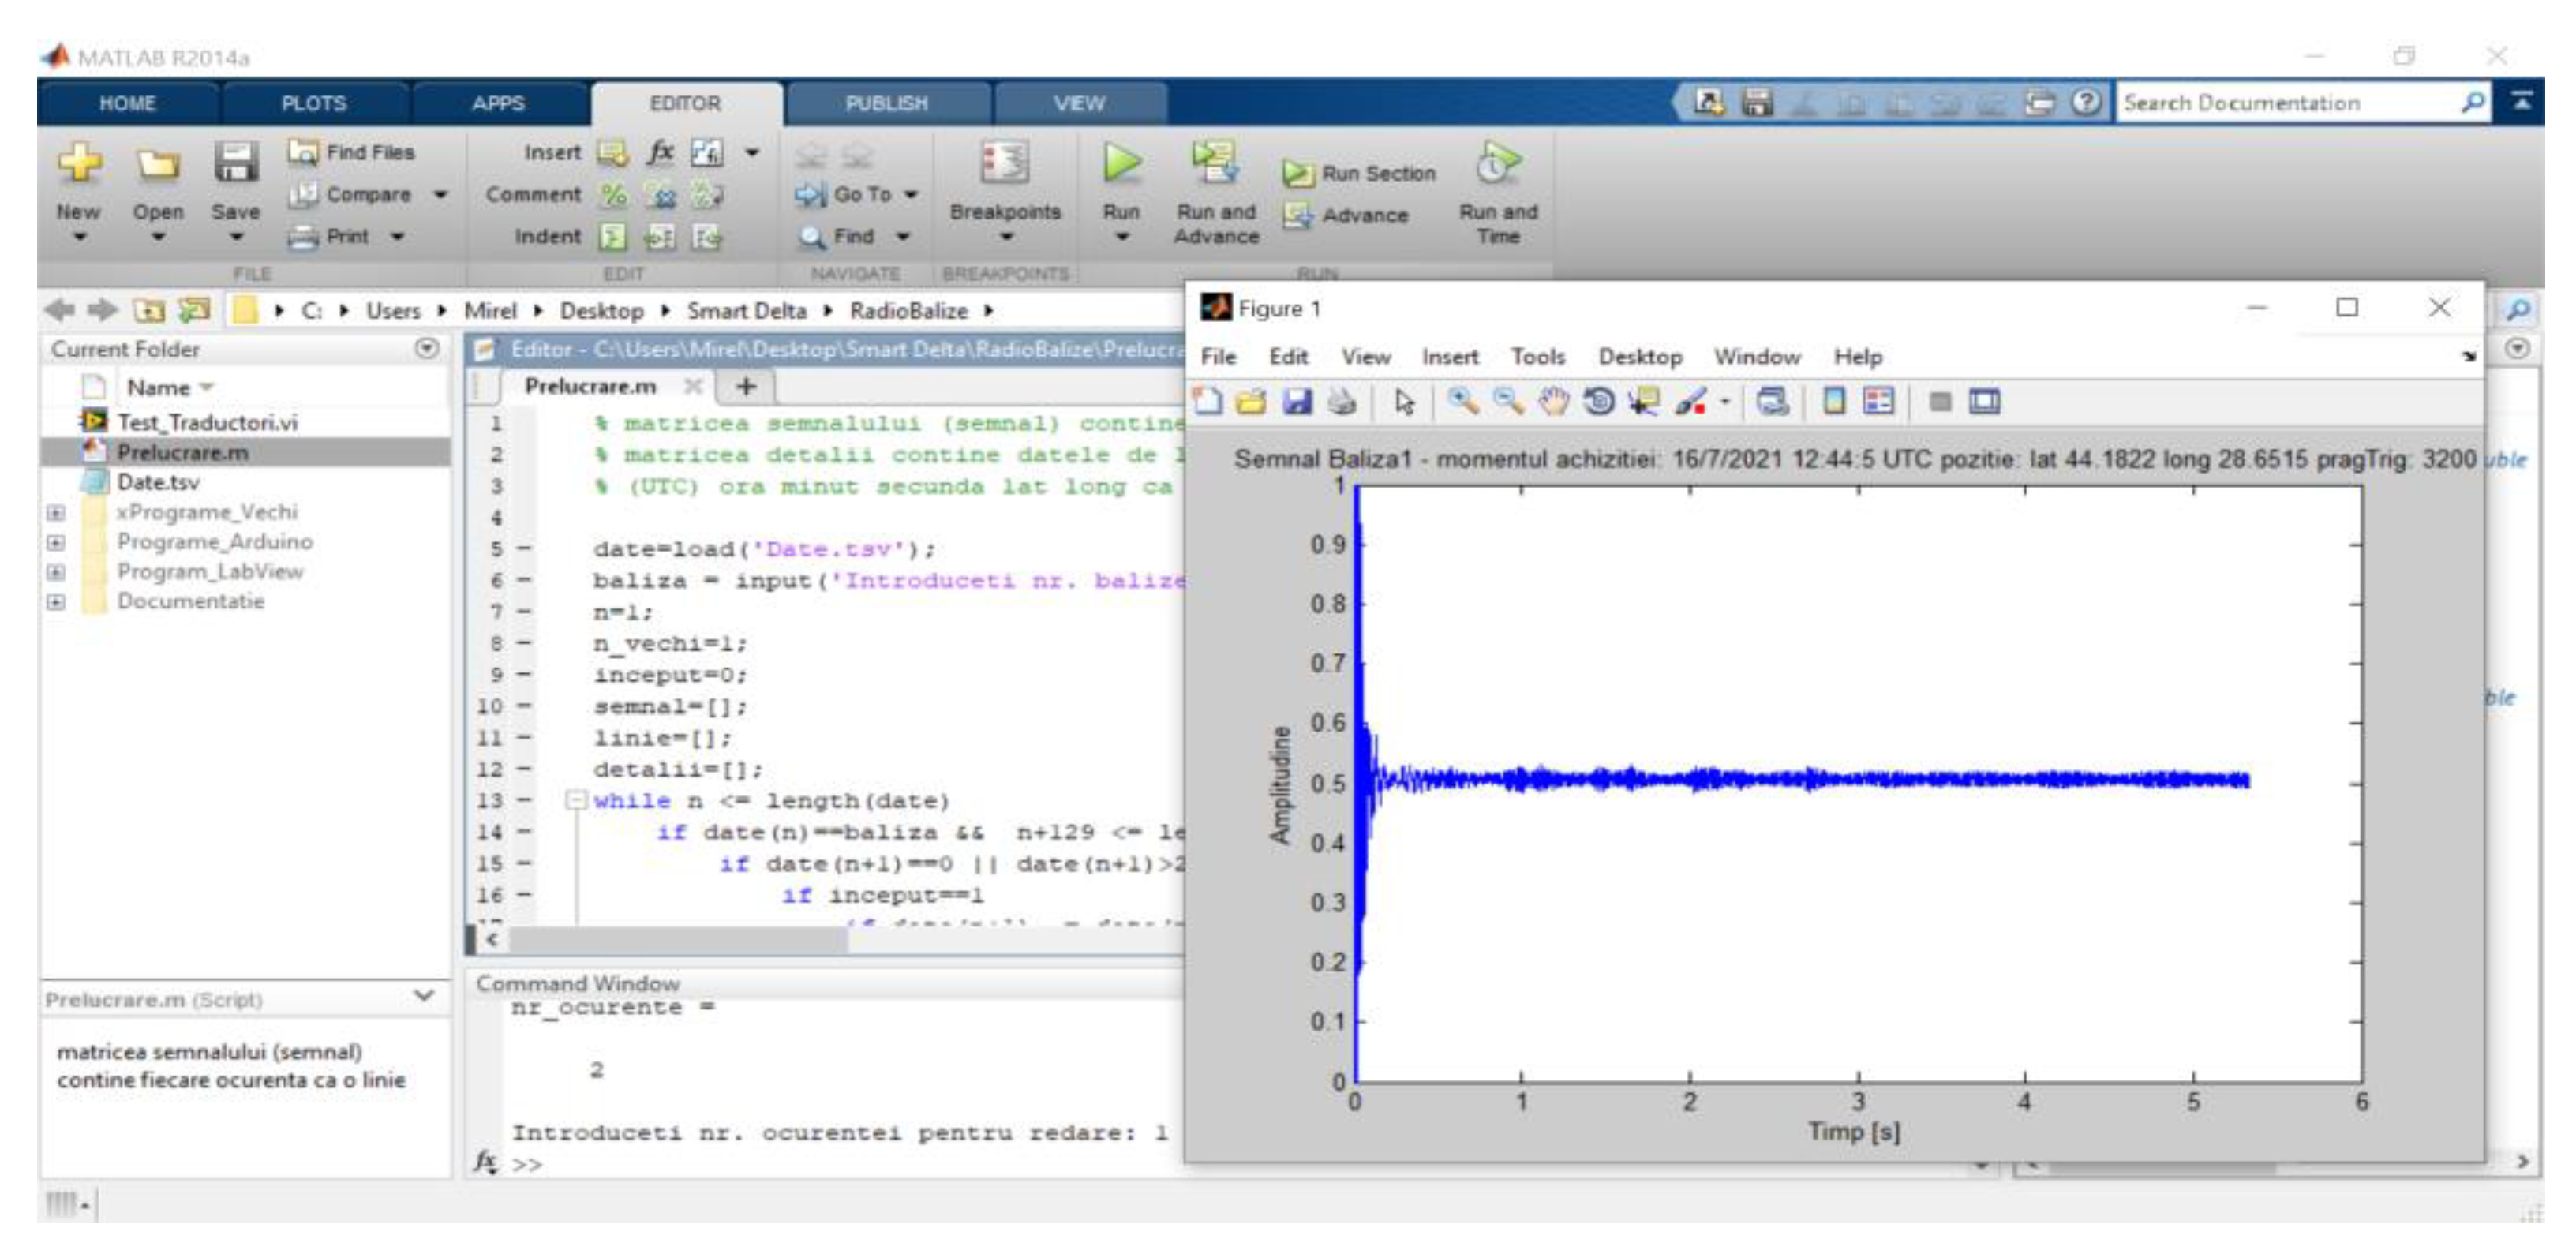
Task: Open the Tools menu in Figure 1
Action: [x=1537, y=357]
